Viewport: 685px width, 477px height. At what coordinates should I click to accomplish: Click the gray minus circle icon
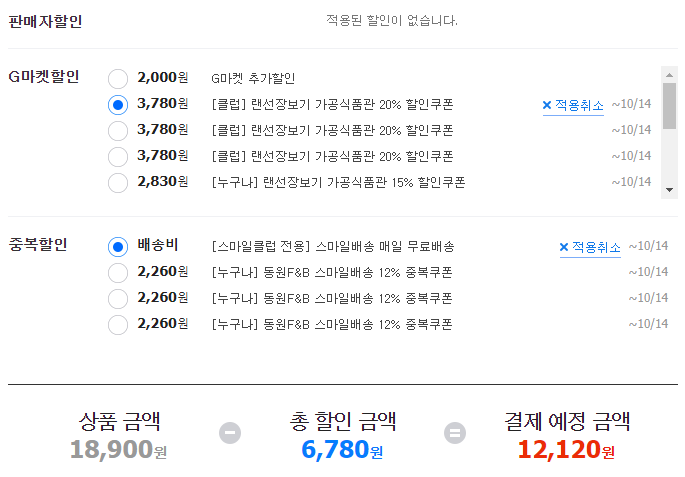230,433
